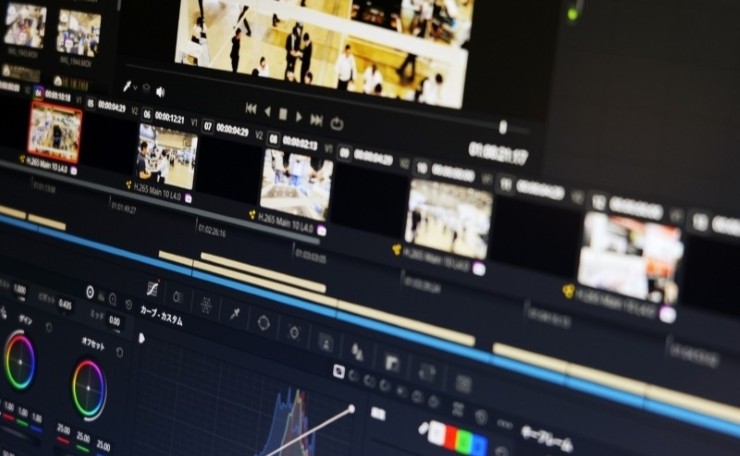Click the Curves palette icon

(x=152, y=289)
